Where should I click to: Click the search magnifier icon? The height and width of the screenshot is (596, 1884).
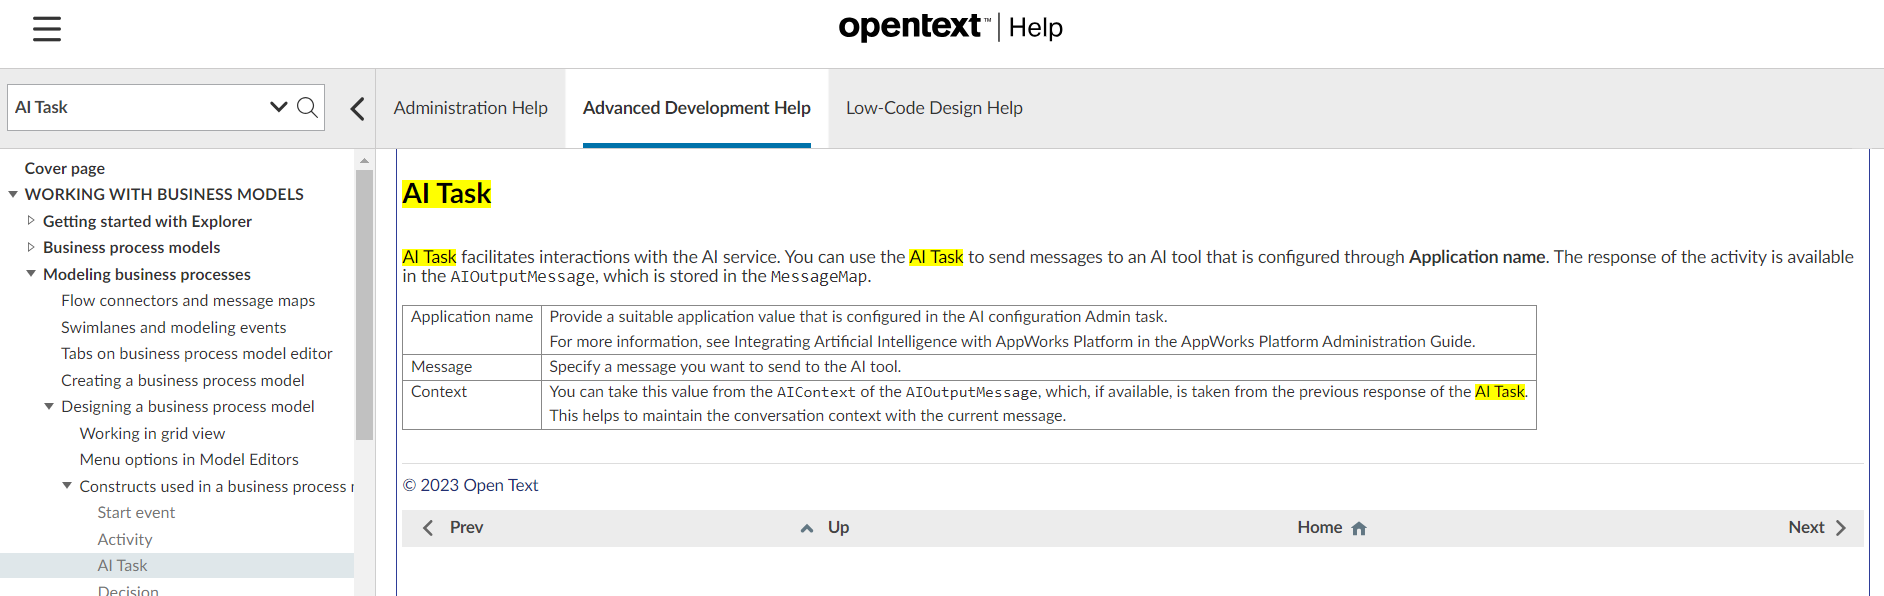[x=308, y=107]
